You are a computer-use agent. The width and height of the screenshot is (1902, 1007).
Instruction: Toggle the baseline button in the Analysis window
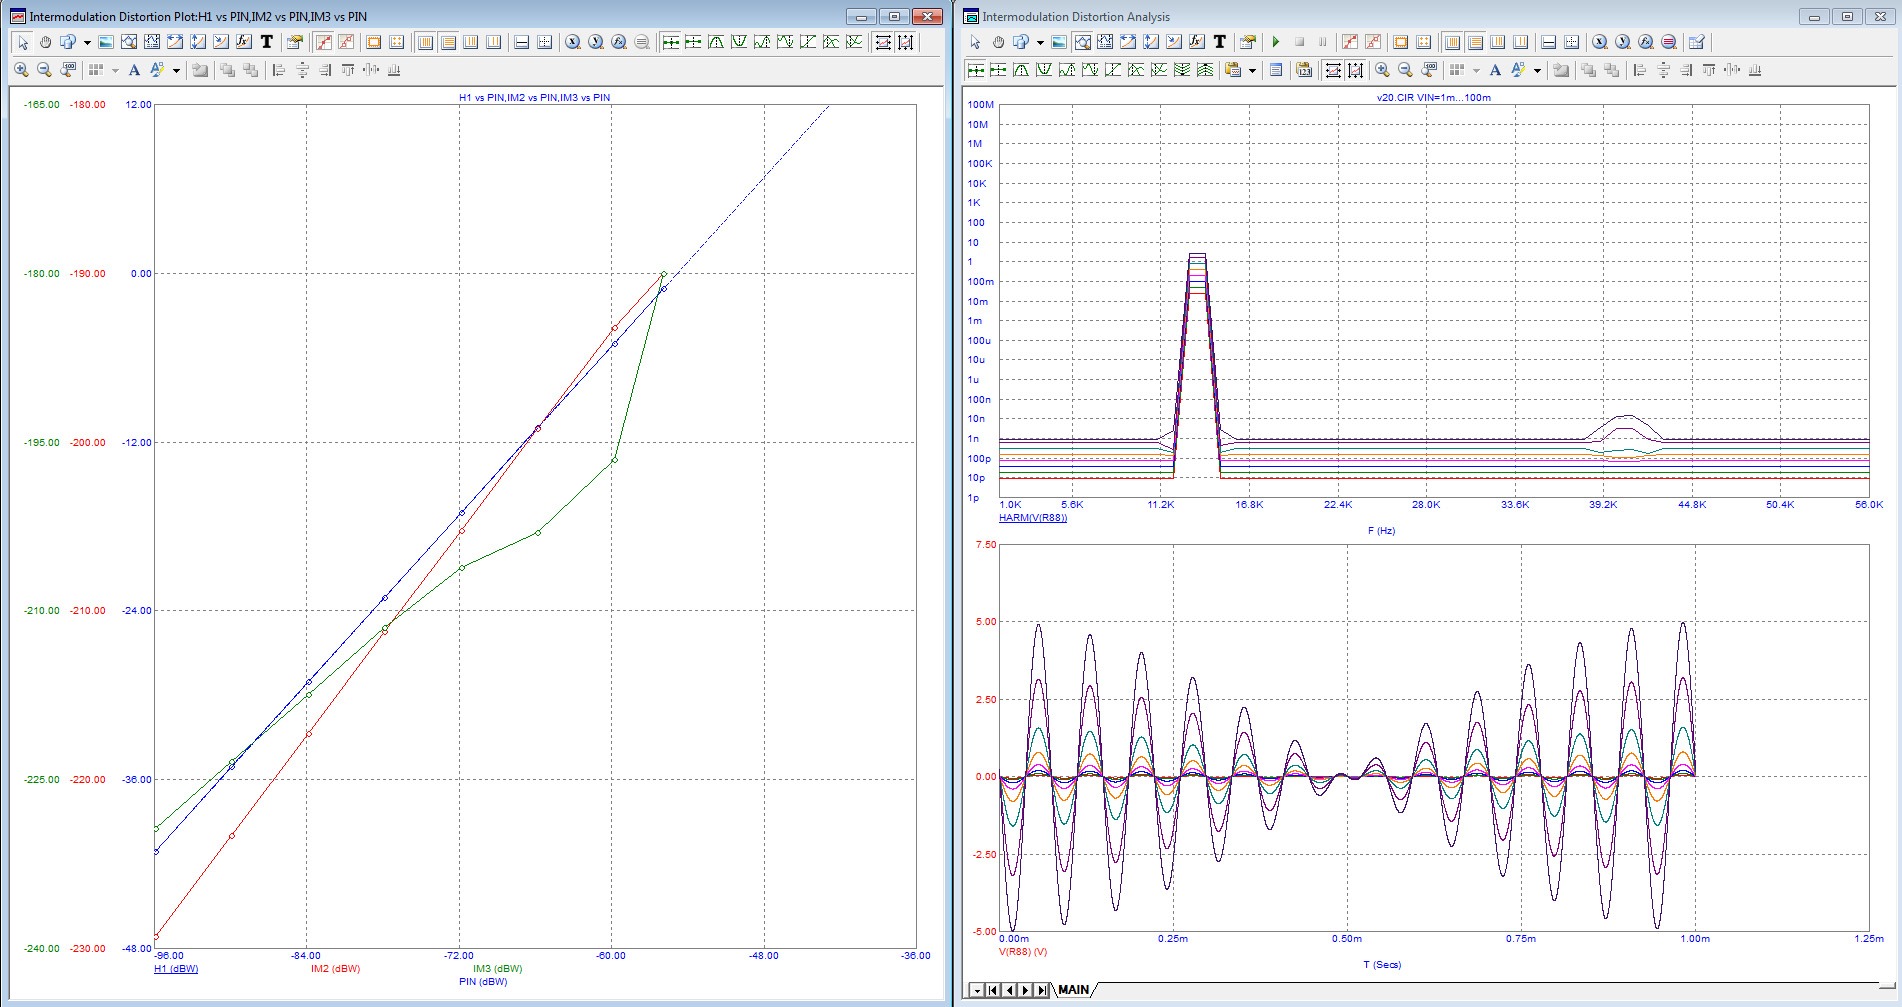[x=1548, y=42]
